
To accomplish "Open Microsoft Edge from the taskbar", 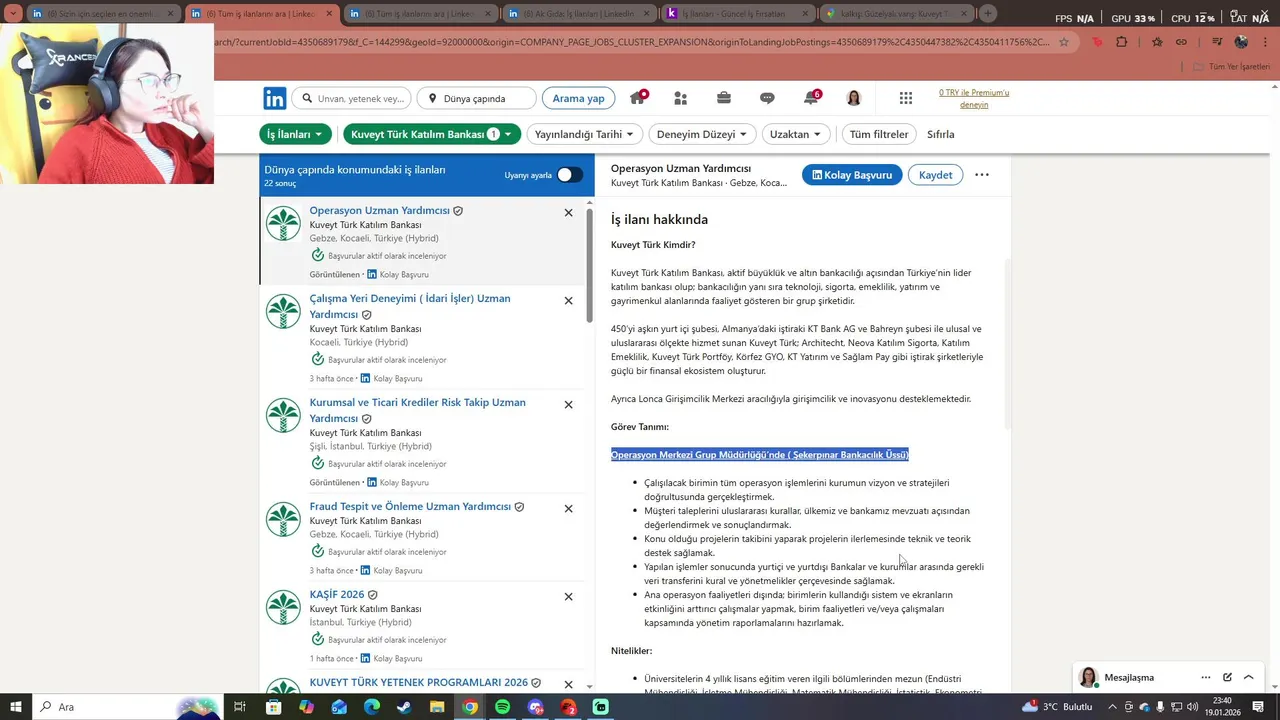I will (371, 707).
